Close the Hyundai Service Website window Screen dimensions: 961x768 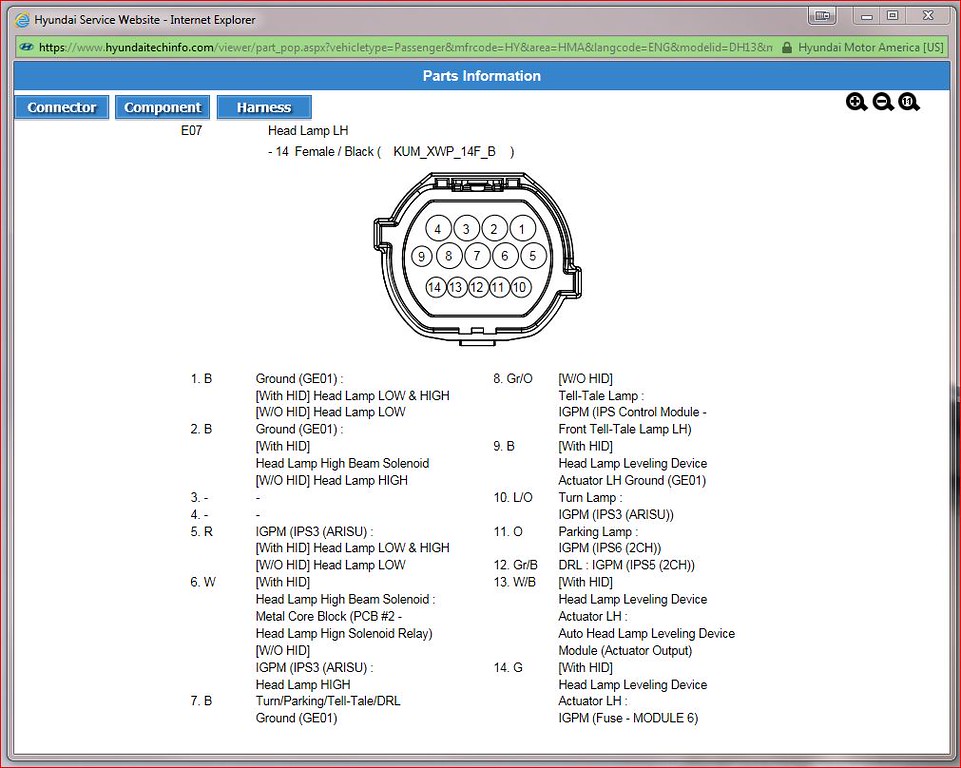pyautogui.click(x=929, y=16)
